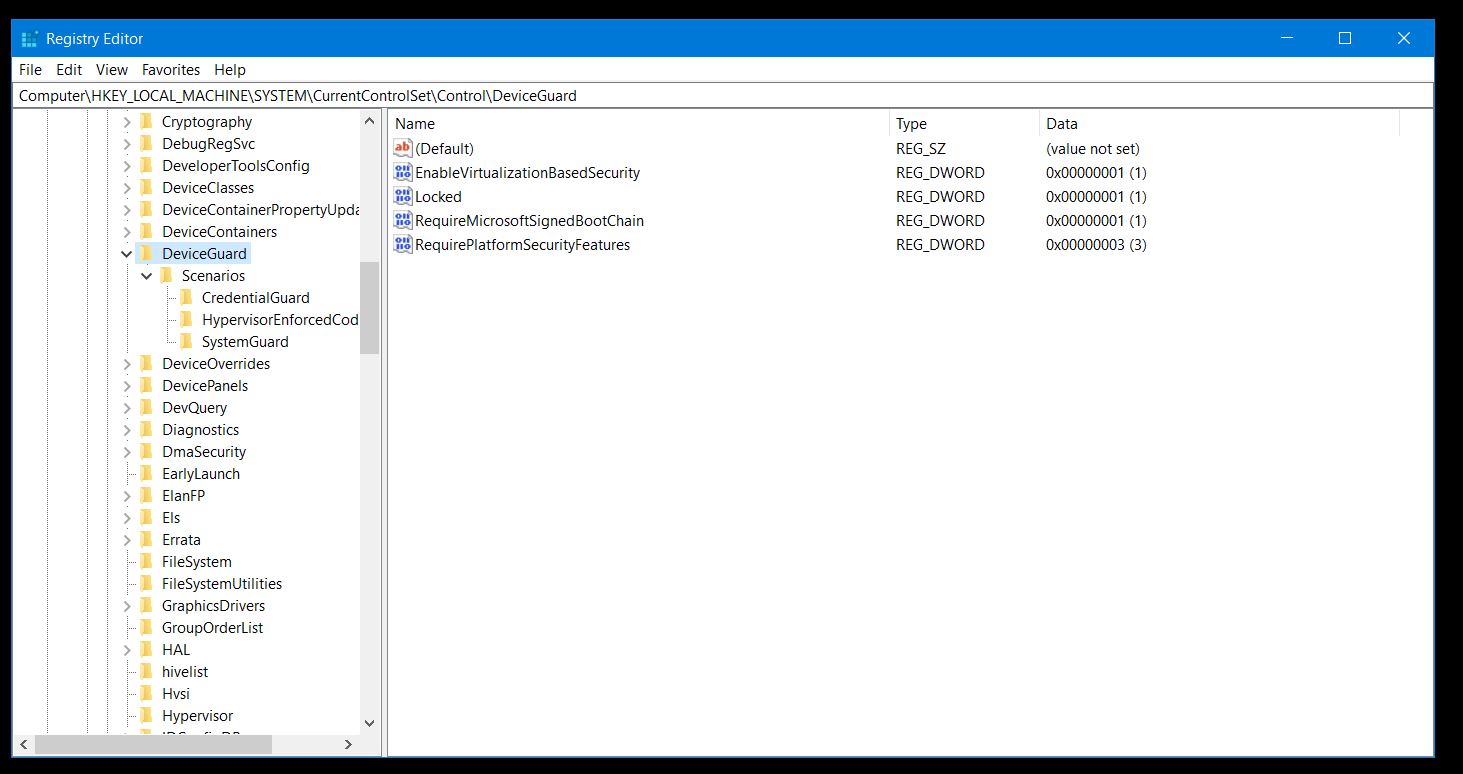
Task: Sort values by the Type column header
Action: click(964, 124)
